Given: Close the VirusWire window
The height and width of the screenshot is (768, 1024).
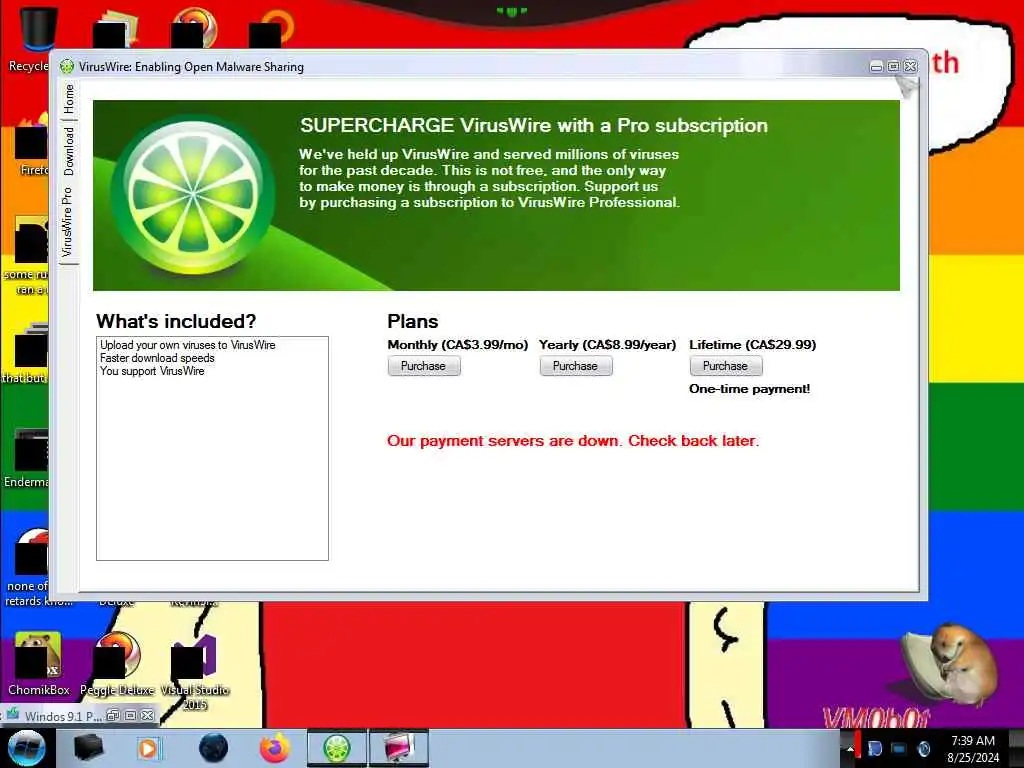Looking at the screenshot, I should [910, 67].
